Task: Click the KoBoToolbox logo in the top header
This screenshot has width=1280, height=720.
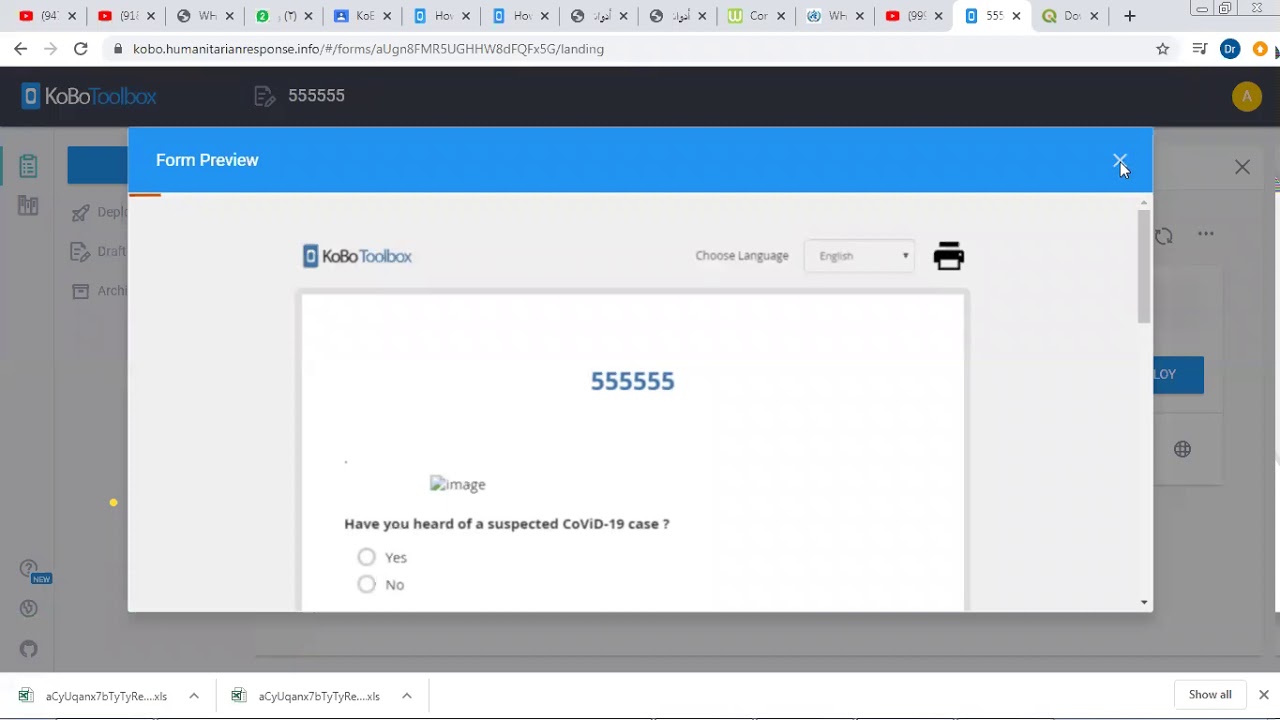Action: coord(89,96)
